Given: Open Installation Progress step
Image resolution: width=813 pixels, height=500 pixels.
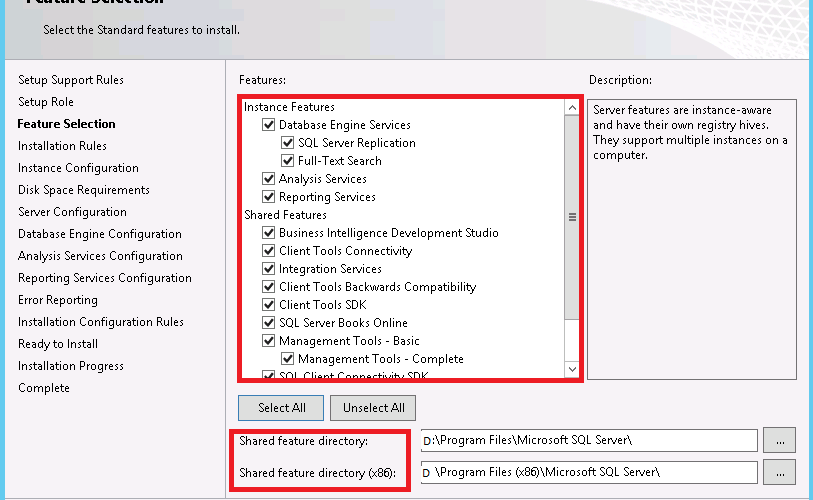Looking at the screenshot, I should 71,366.
